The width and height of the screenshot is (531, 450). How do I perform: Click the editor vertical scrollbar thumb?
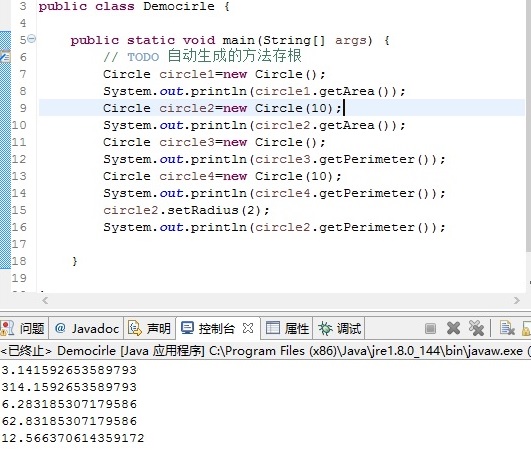(x=528, y=125)
